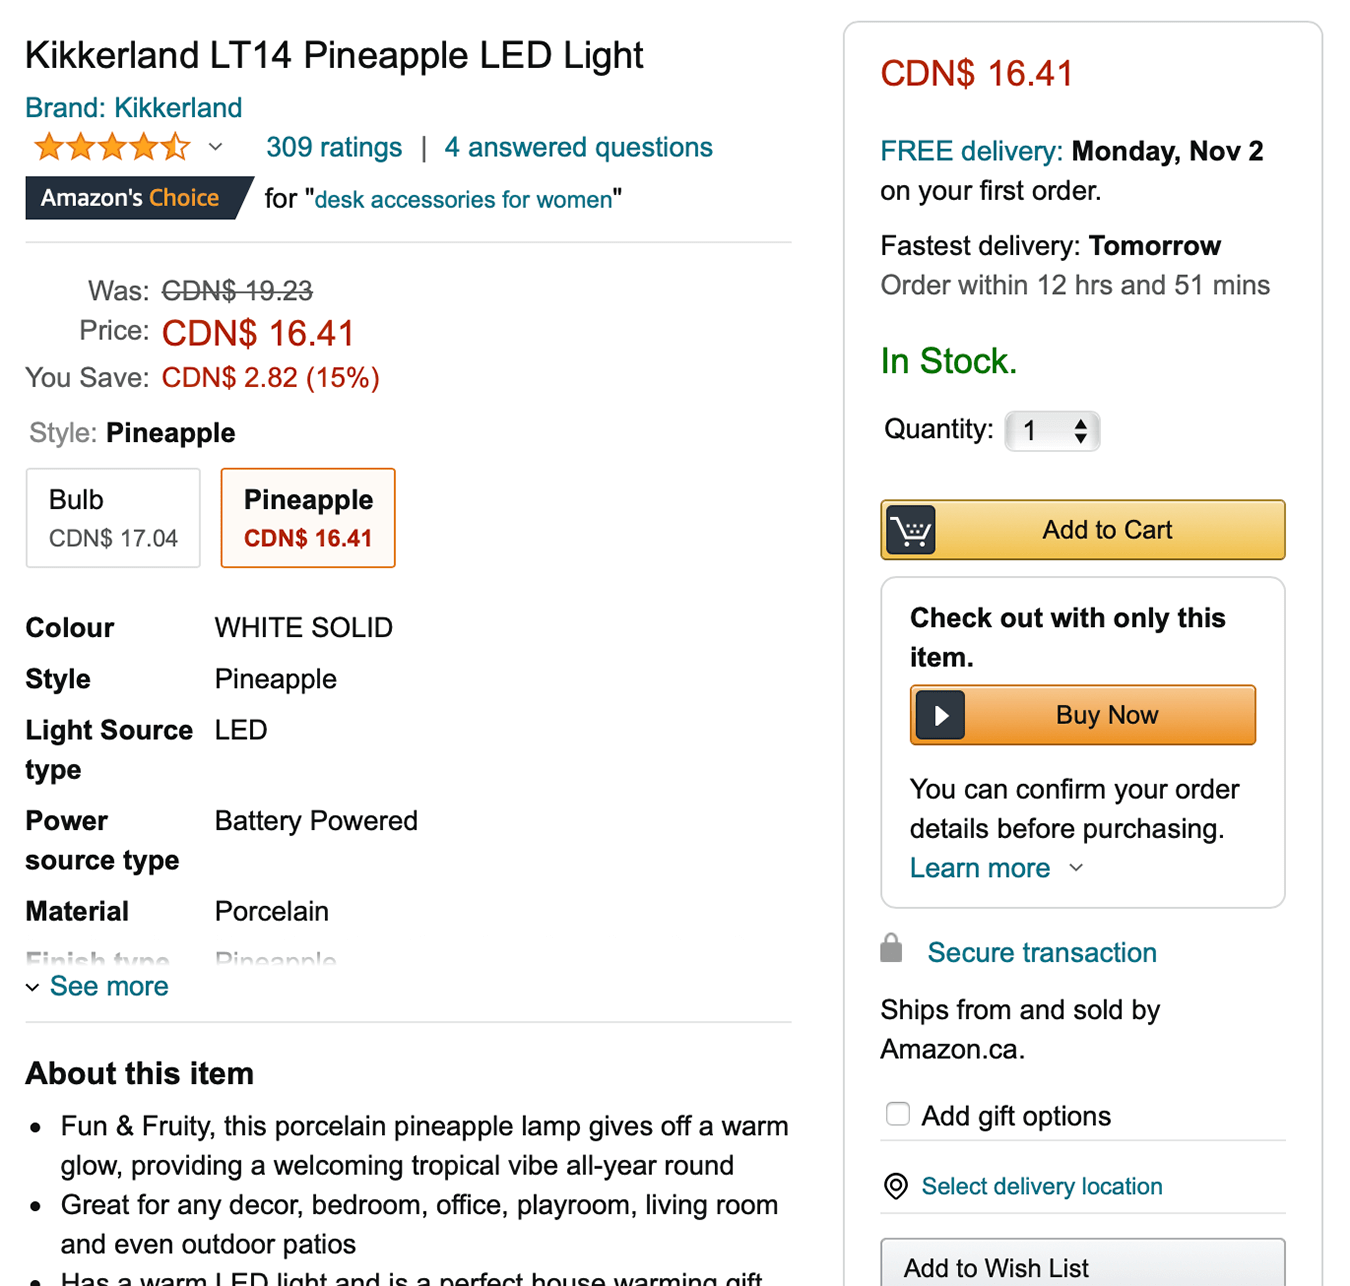Click the play arrow icon on Buy Now

pos(940,715)
